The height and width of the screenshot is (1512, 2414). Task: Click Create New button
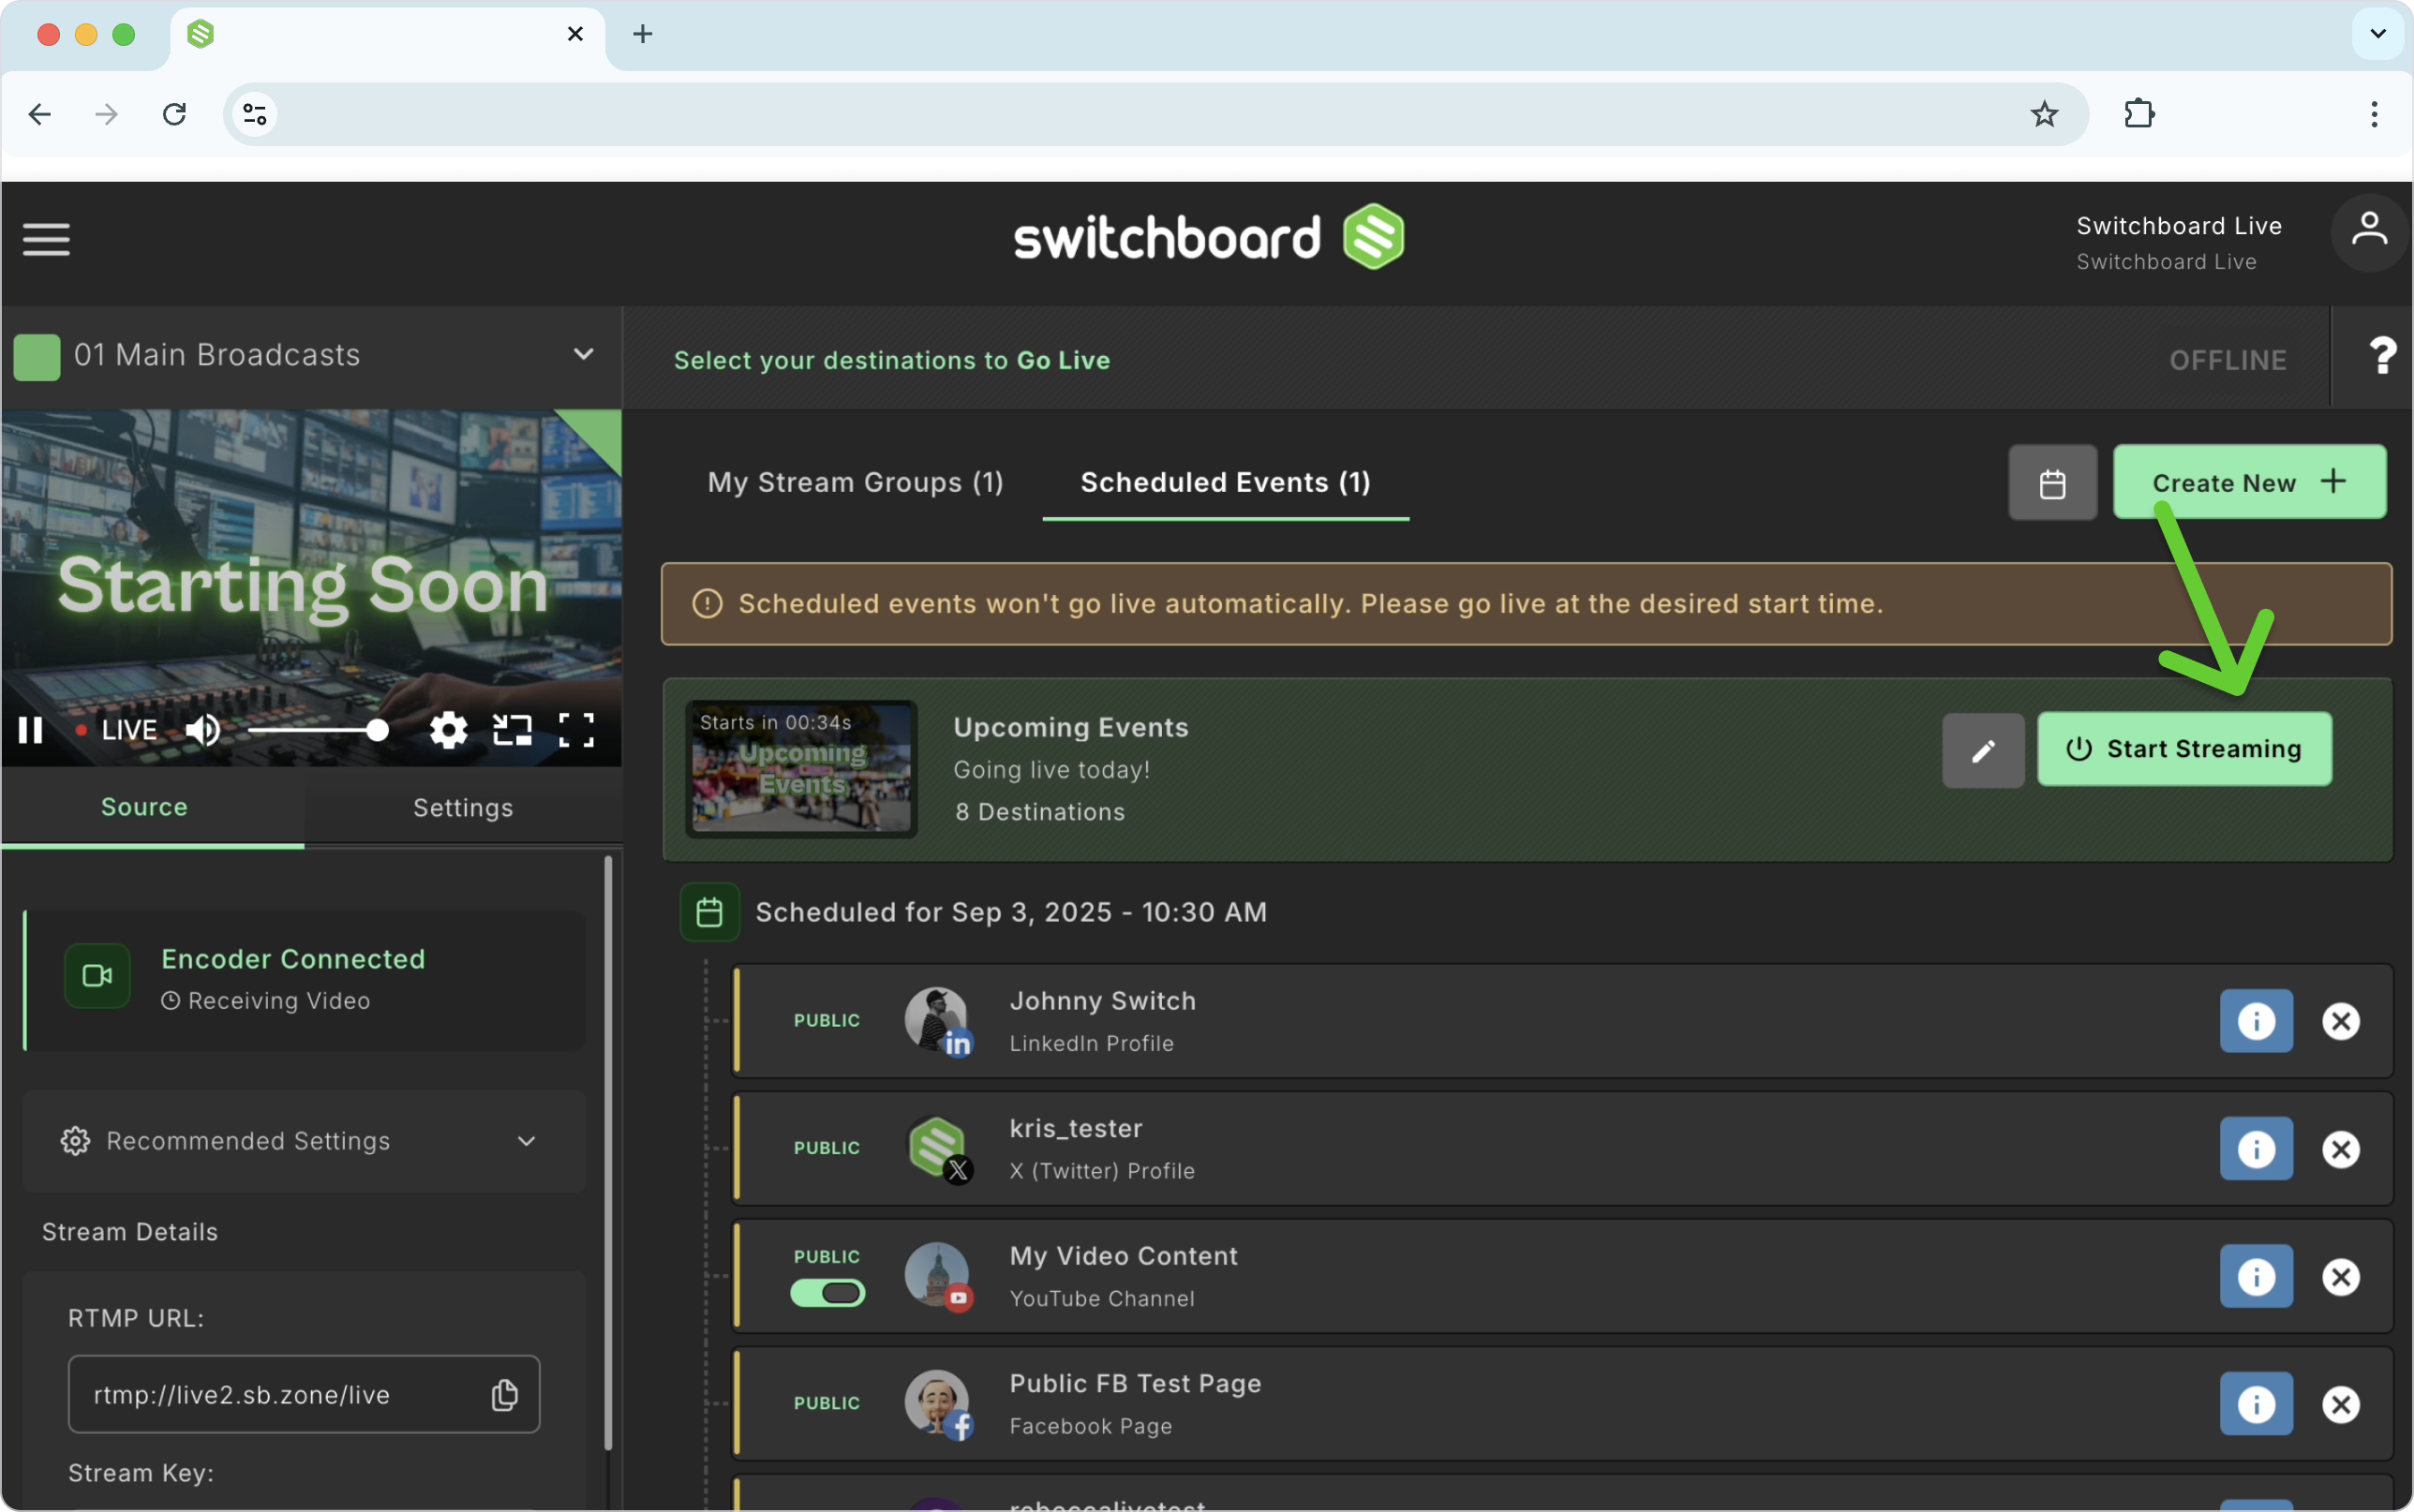point(2249,482)
